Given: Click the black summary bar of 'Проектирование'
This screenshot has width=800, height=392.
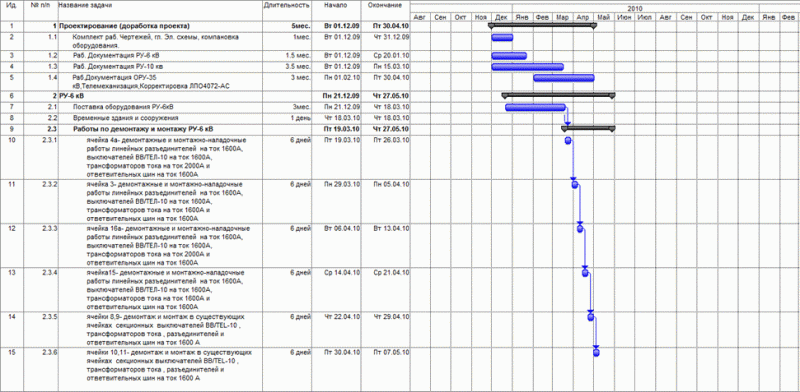Looking at the screenshot, I should coord(542,25).
